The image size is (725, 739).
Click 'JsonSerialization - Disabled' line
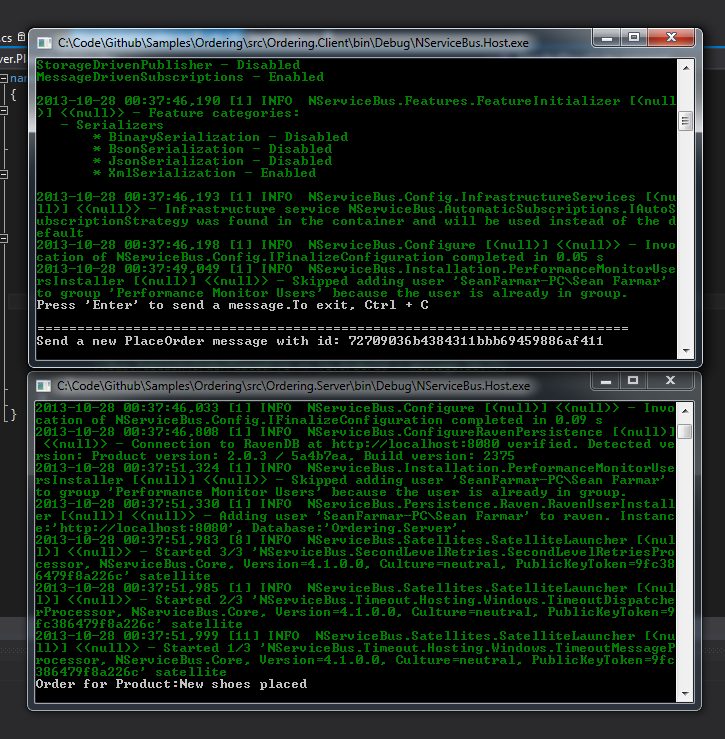(x=213, y=161)
